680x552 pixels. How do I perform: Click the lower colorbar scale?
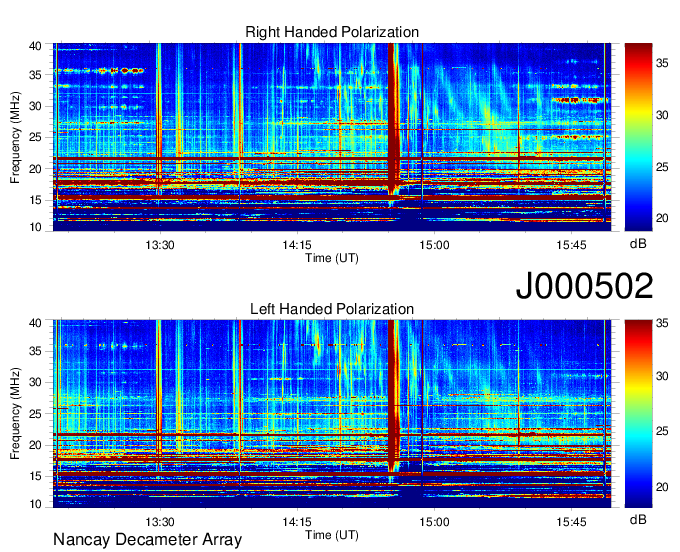pos(638,414)
